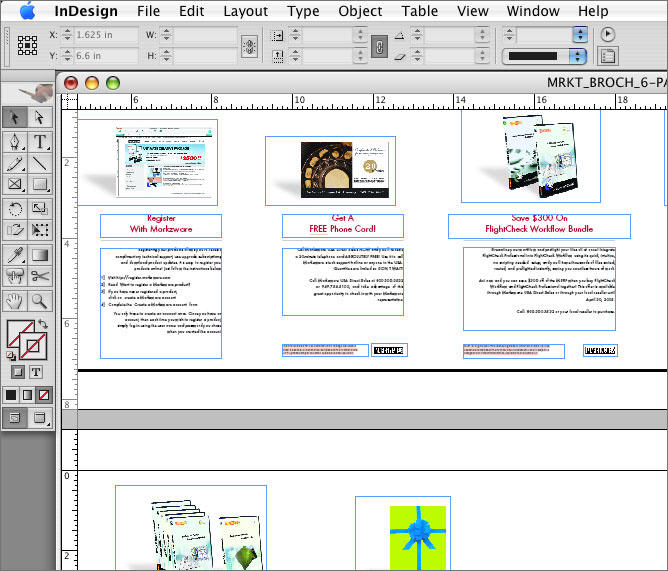Select the Free Transform tool
This screenshot has width=668, height=571.
[x=40, y=230]
